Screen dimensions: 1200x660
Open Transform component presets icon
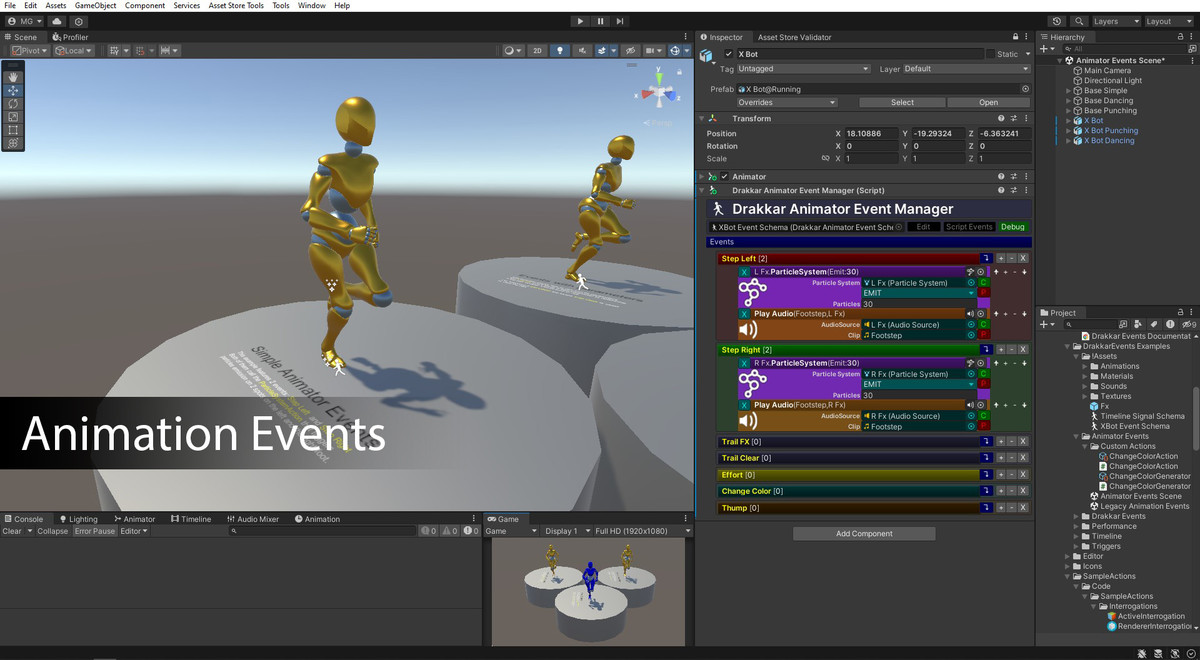pyautogui.click(x=1013, y=118)
